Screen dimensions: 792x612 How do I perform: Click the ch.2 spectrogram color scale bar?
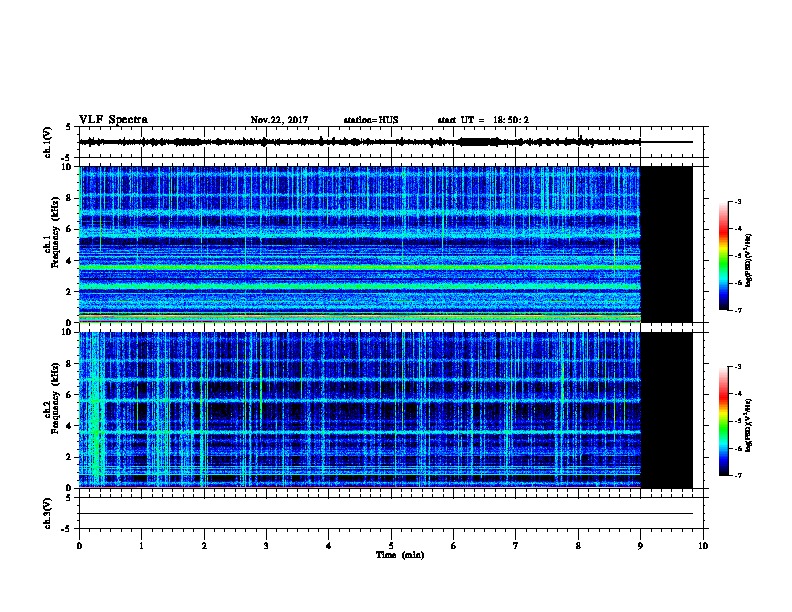[723, 421]
